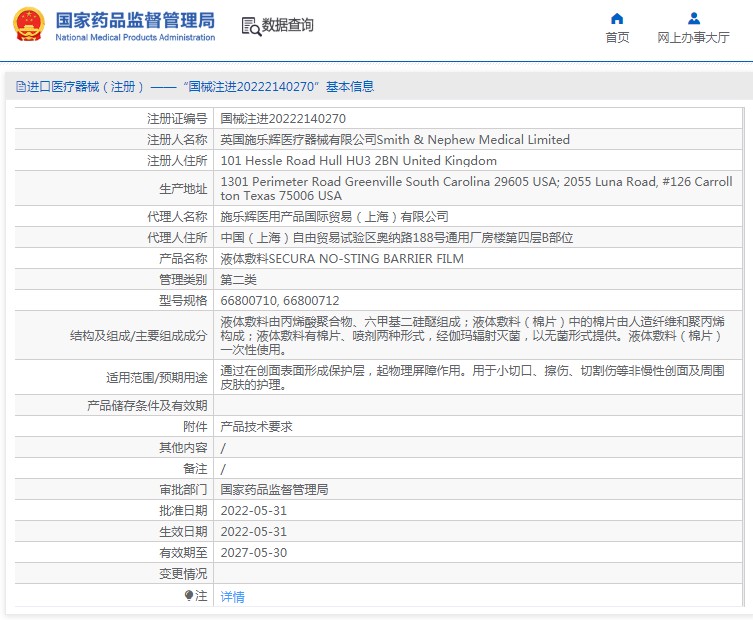
Task: Select composition text starting 液体敷料由丙烯酸聚合物
Action: pos(473,335)
